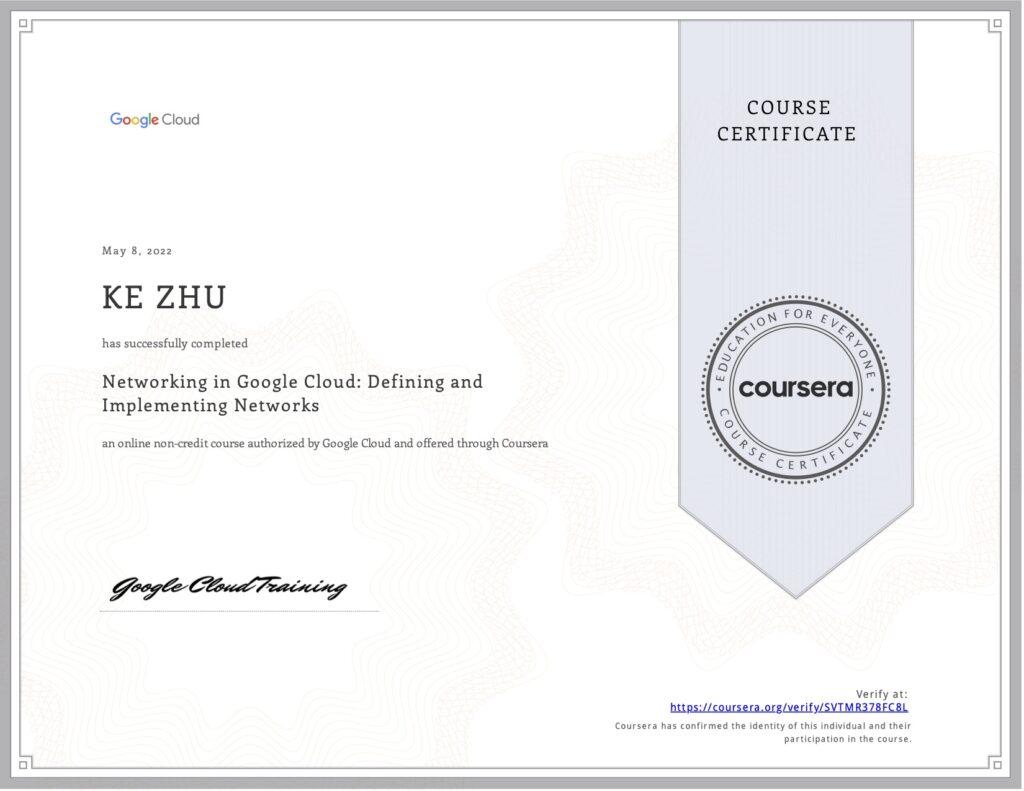This screenshot has width=1024, height=791.
Task: Click the 'an online non-credit course' line
Action: point(325,444)
